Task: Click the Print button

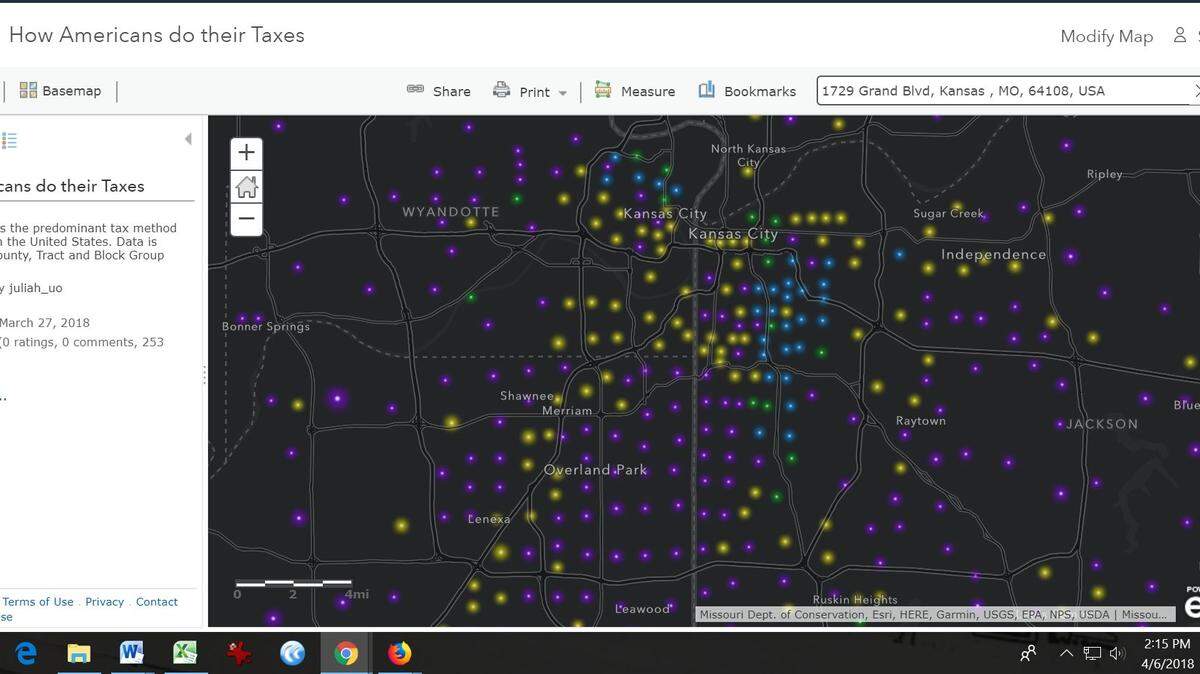Action: point(522,91)
